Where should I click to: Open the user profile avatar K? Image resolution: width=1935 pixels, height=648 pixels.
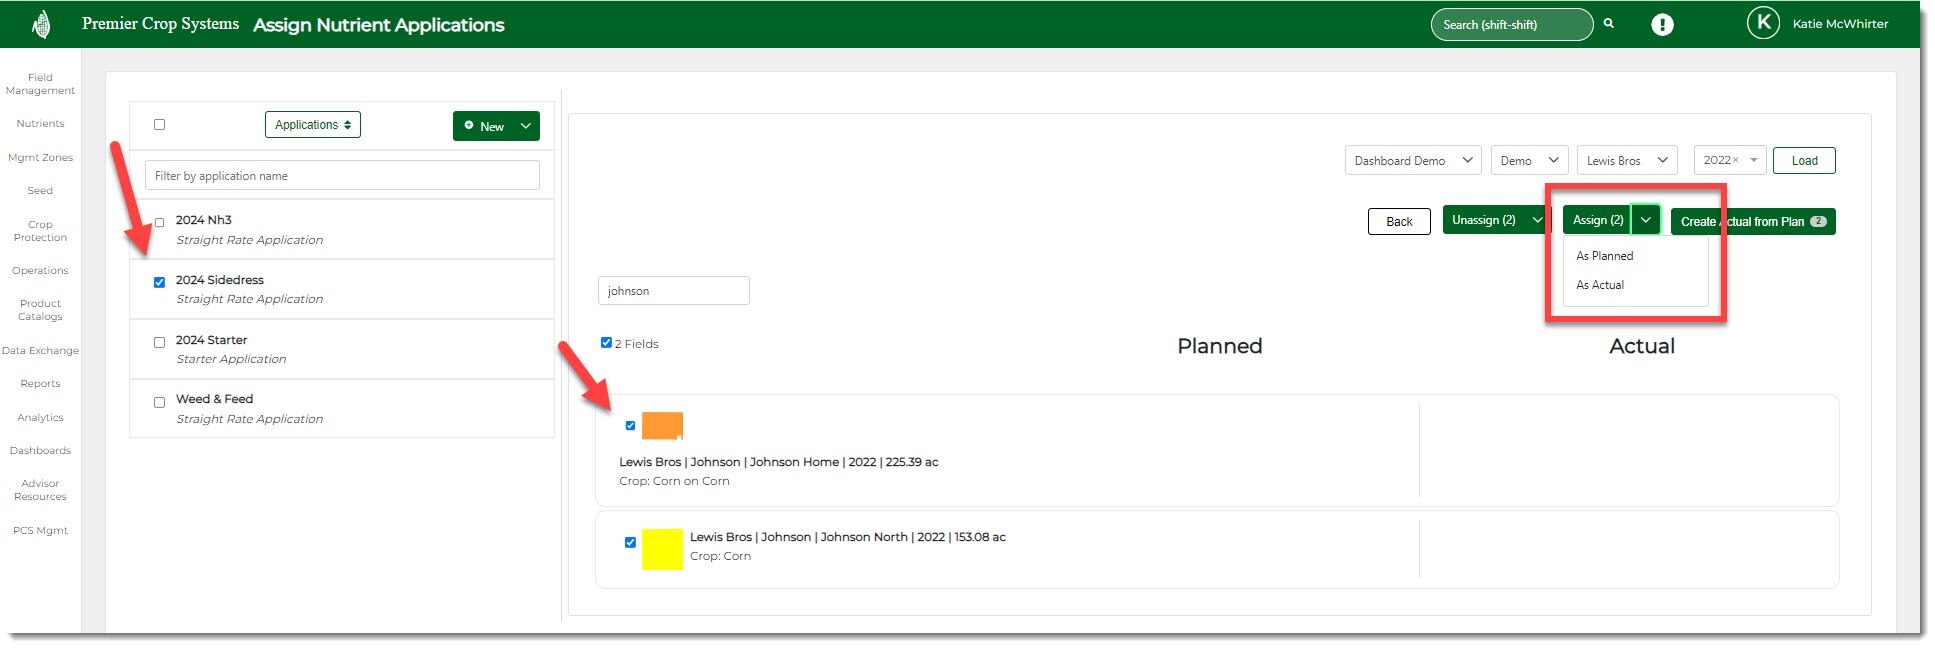1763,23
